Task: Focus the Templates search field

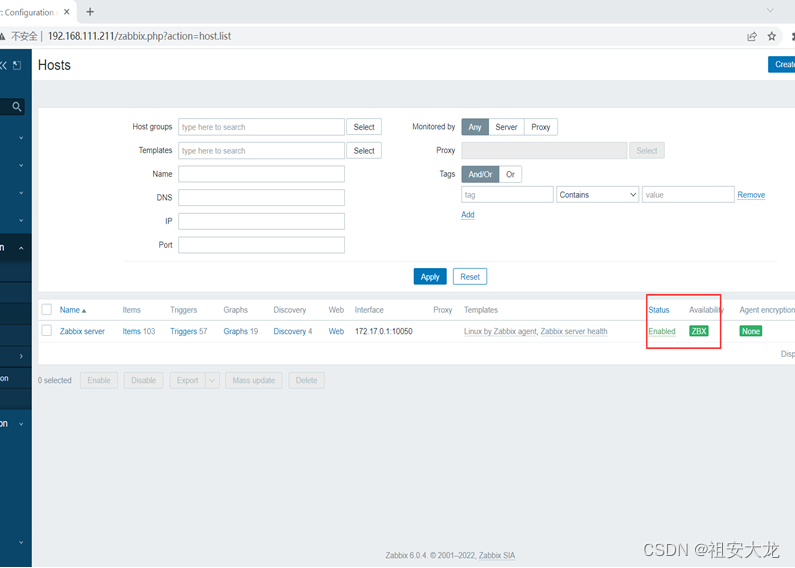Action: pos(261,151)
